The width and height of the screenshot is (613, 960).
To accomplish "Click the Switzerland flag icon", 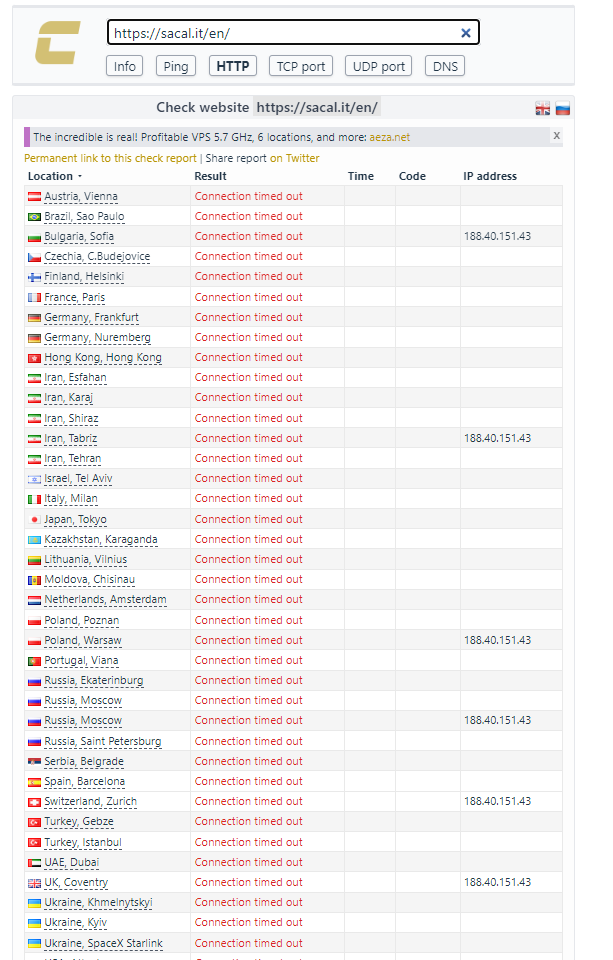I will click(34, 802).
